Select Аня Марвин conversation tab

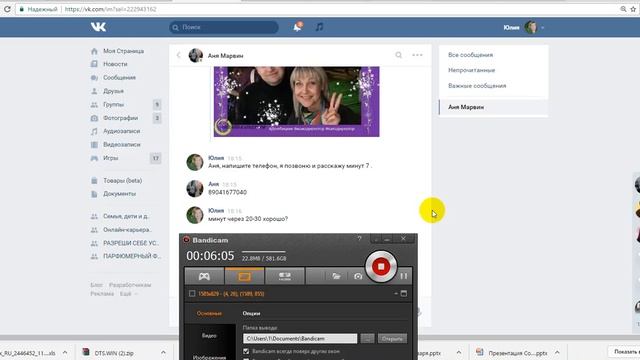[493, 107]
